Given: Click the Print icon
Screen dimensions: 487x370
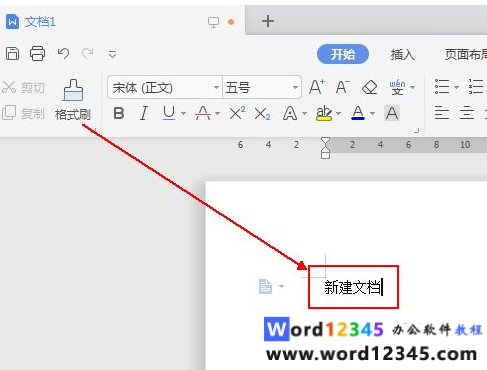Looking at the screenshot, I should point(37,53).
